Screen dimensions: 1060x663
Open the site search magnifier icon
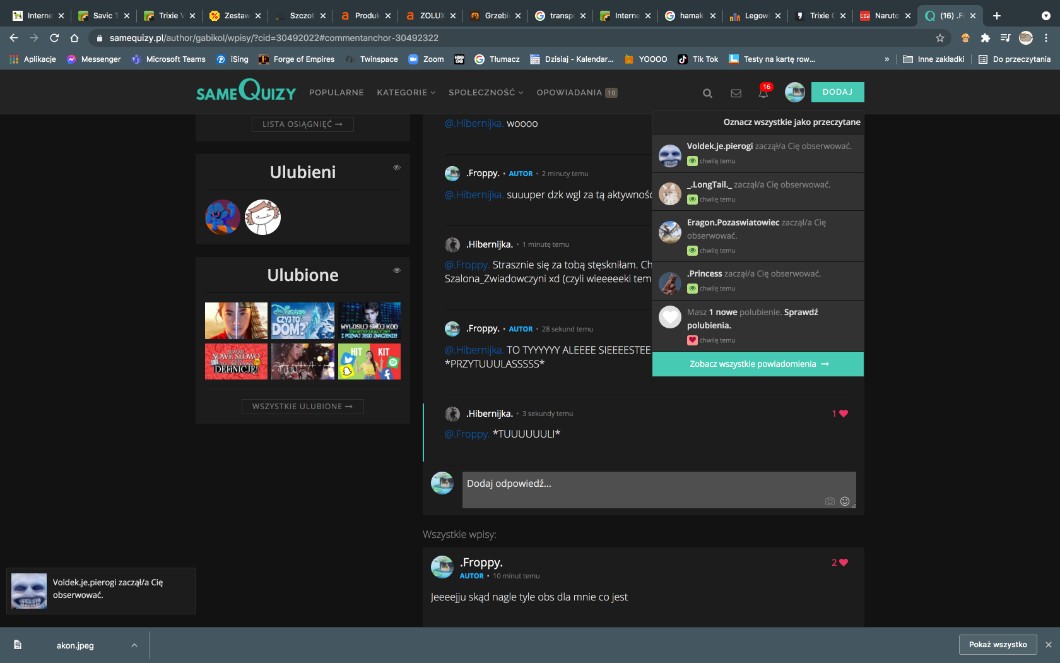pos(708,93)
